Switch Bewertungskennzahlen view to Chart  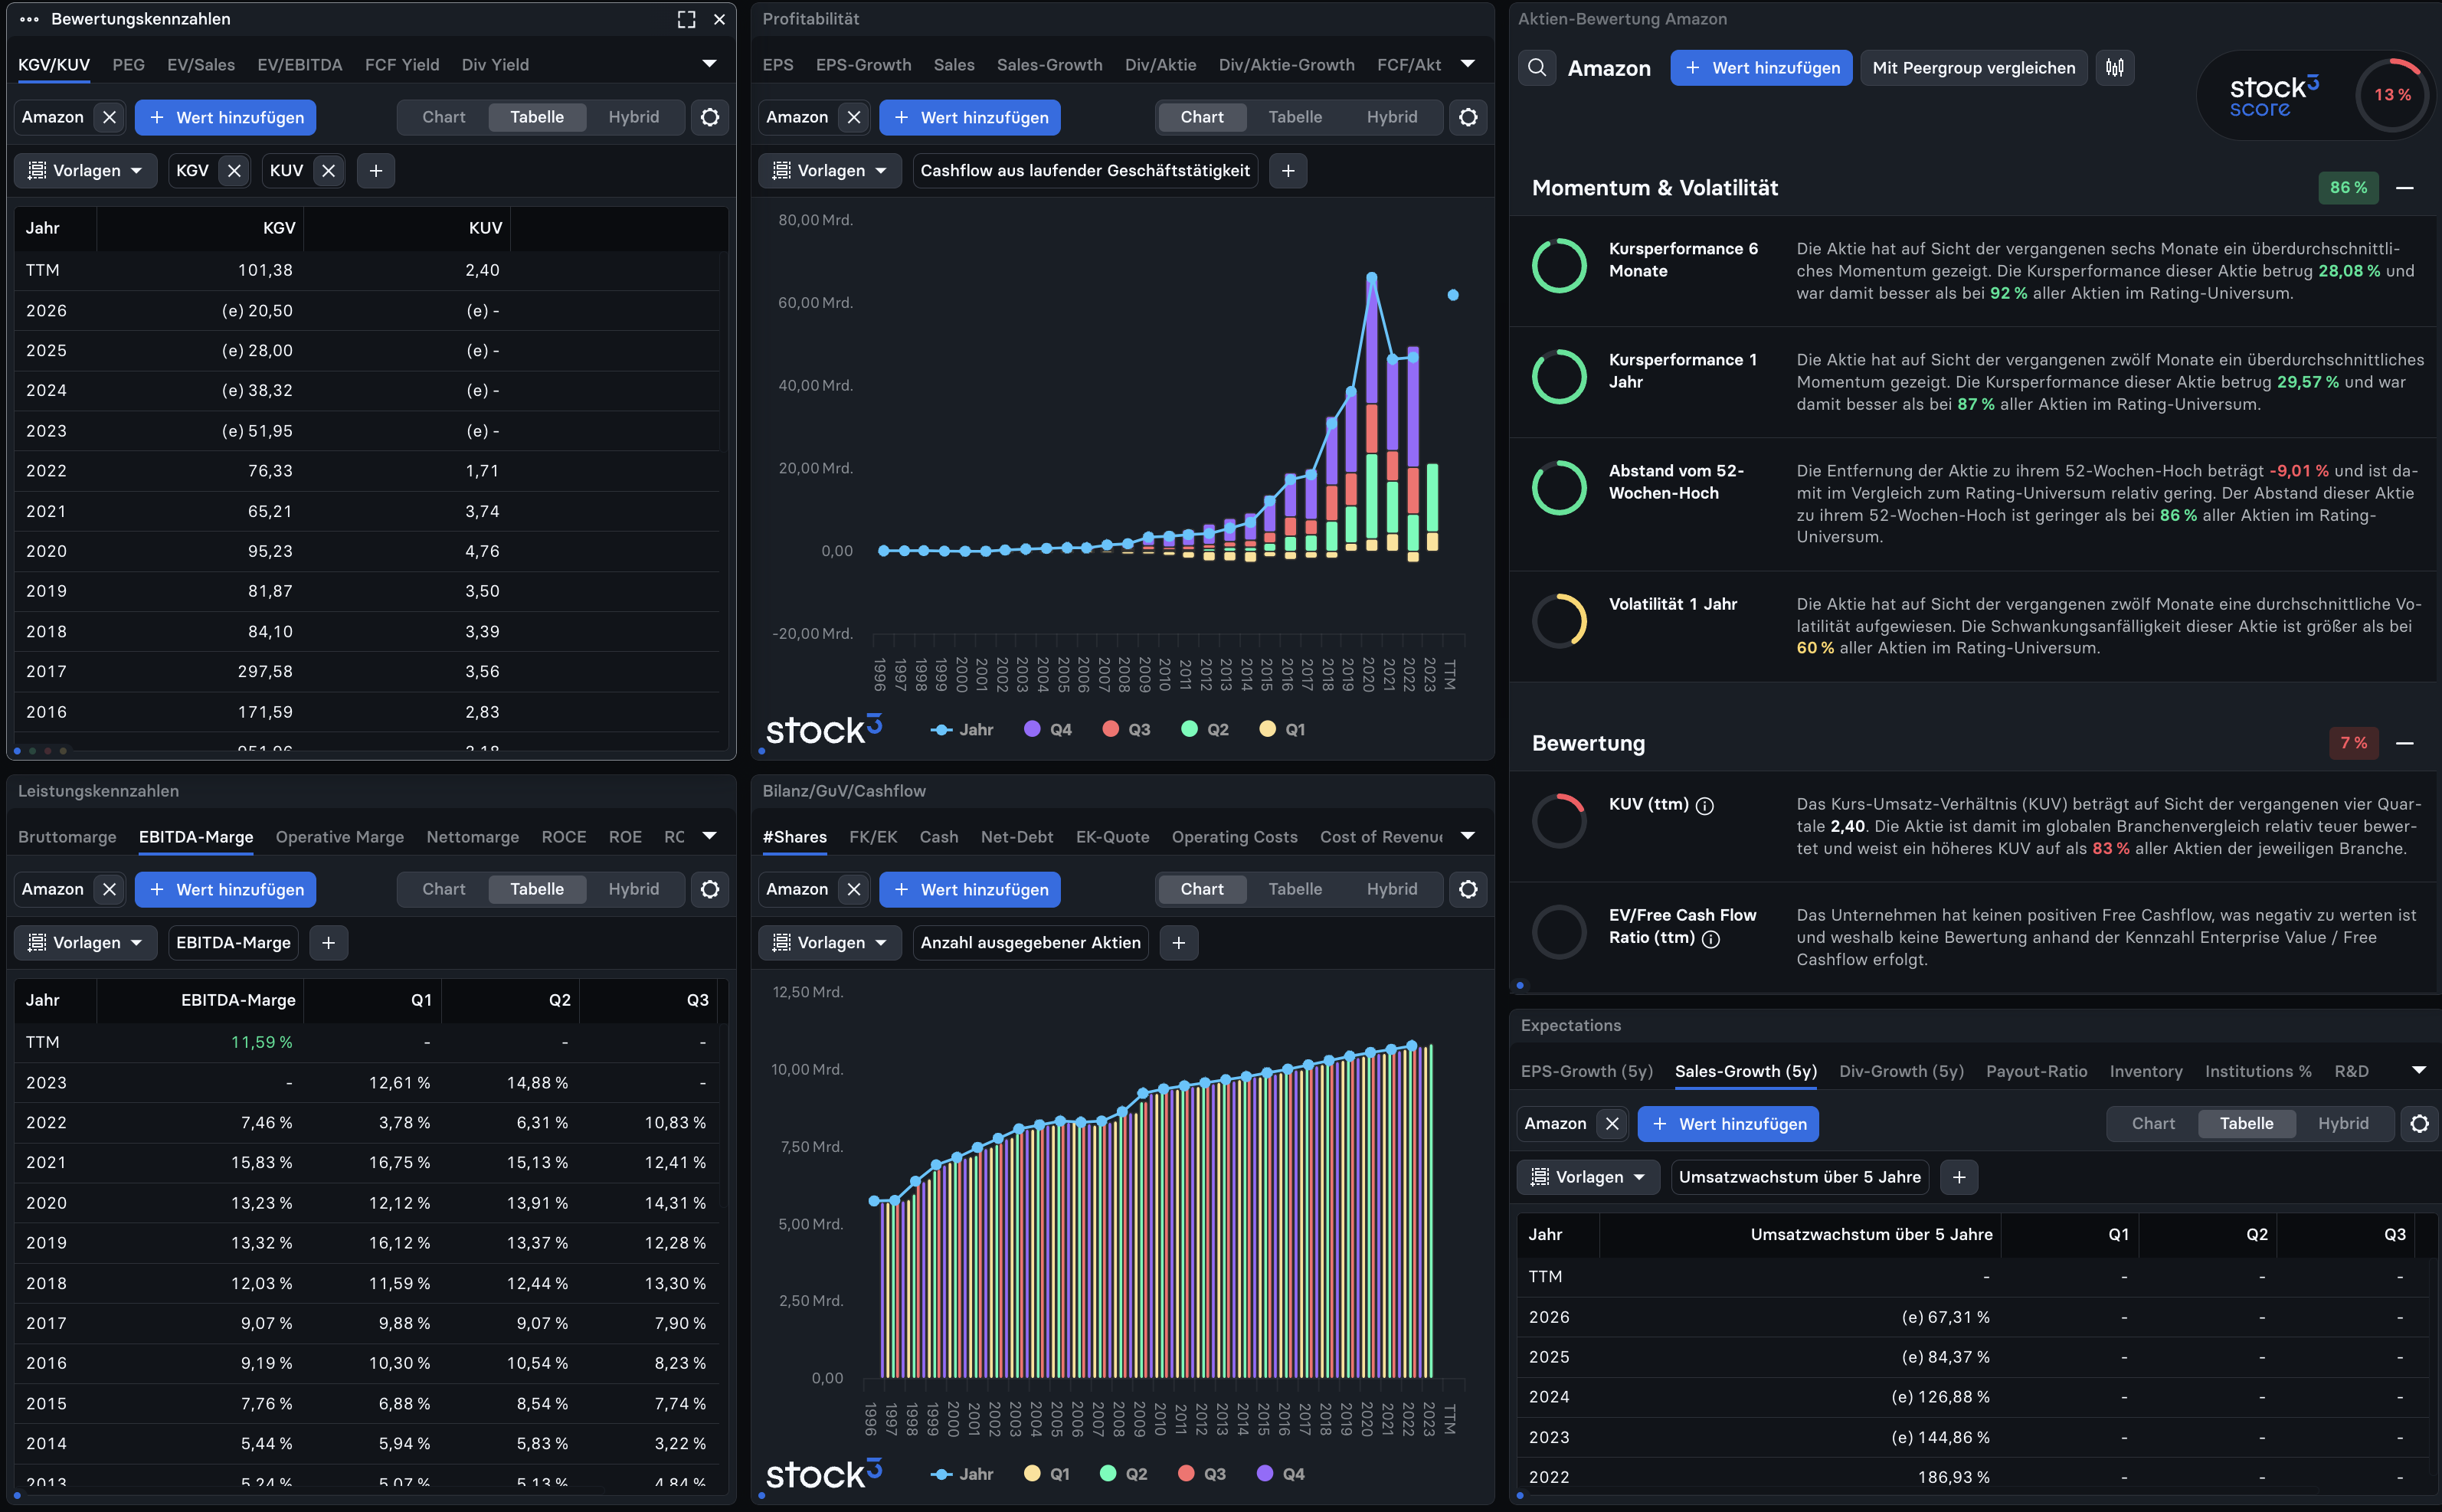pyautogui.click(x=444, y=117)
